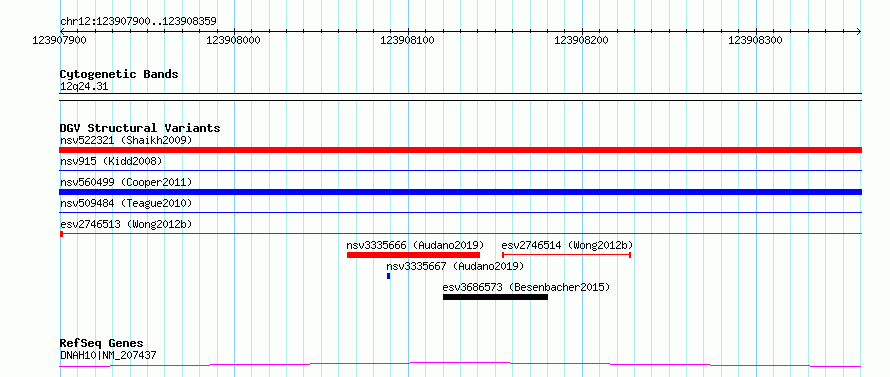Select the red nsv3335666 variant bar

[413, 255]
